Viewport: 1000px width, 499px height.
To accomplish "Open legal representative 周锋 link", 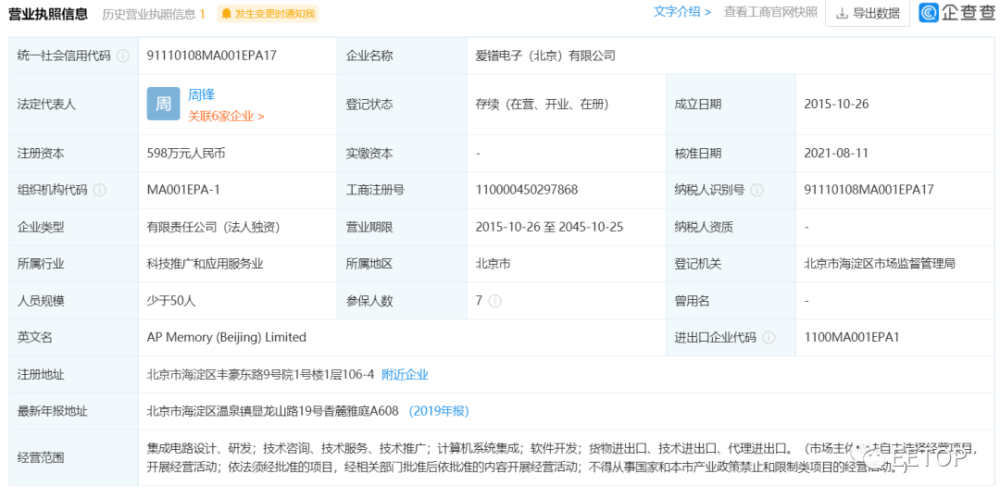I will (202, 95).
